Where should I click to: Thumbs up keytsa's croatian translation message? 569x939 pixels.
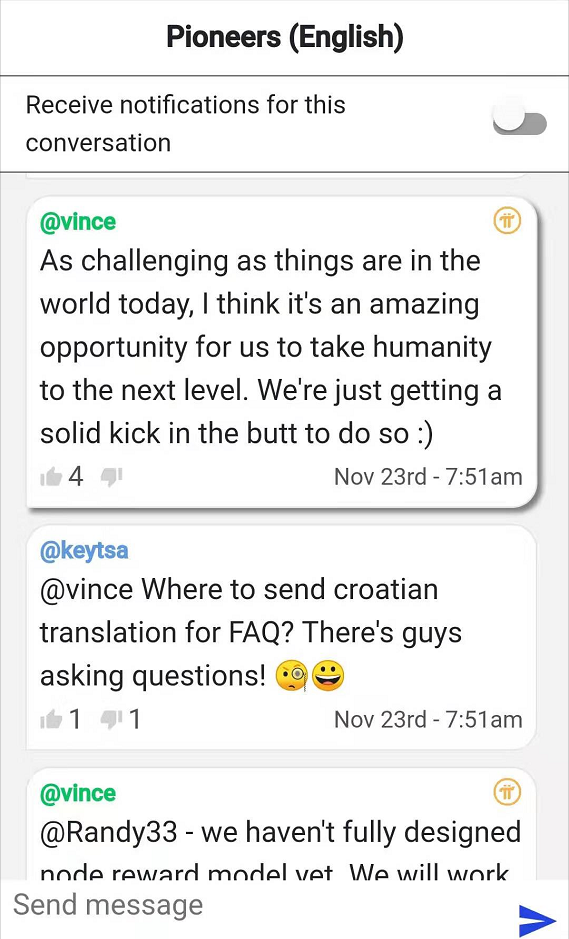click(x=51, y=719)
